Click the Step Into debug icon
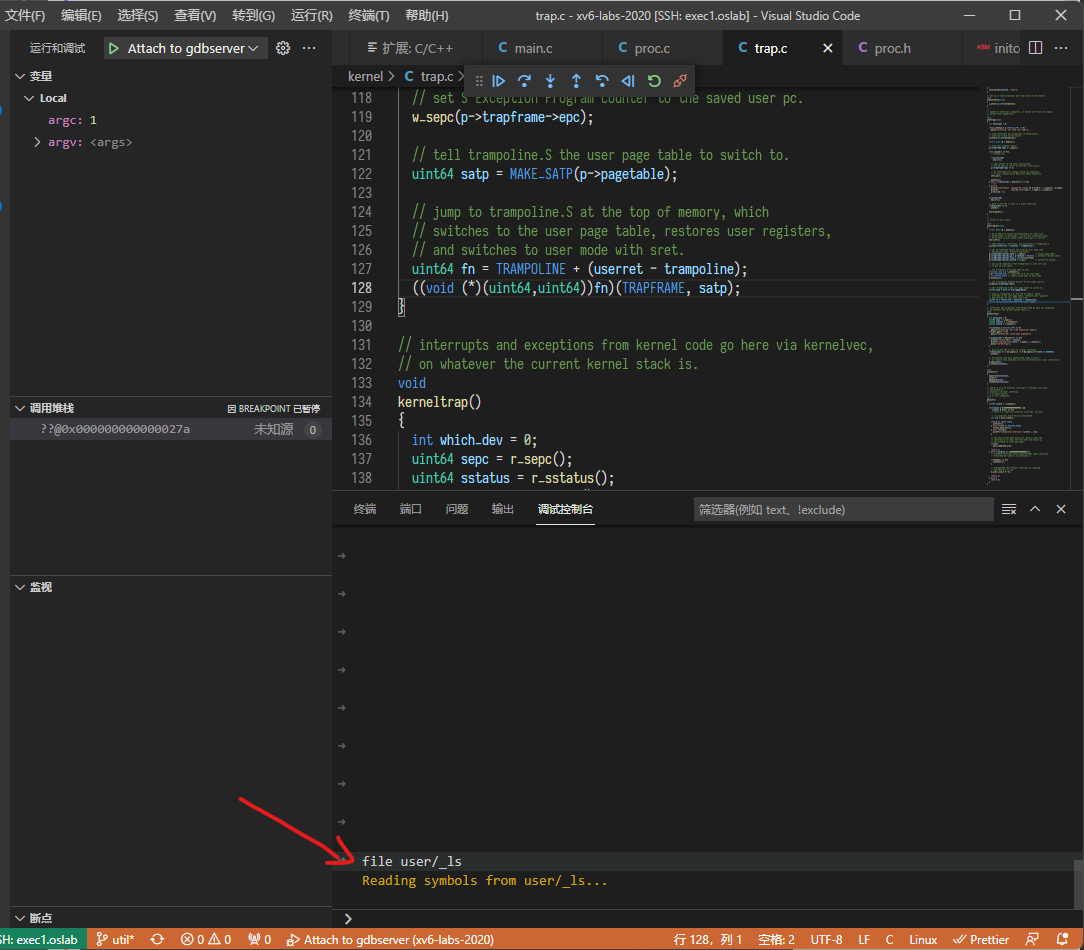This screenshot has width=1084, height=950. click(x=550, y=81)
